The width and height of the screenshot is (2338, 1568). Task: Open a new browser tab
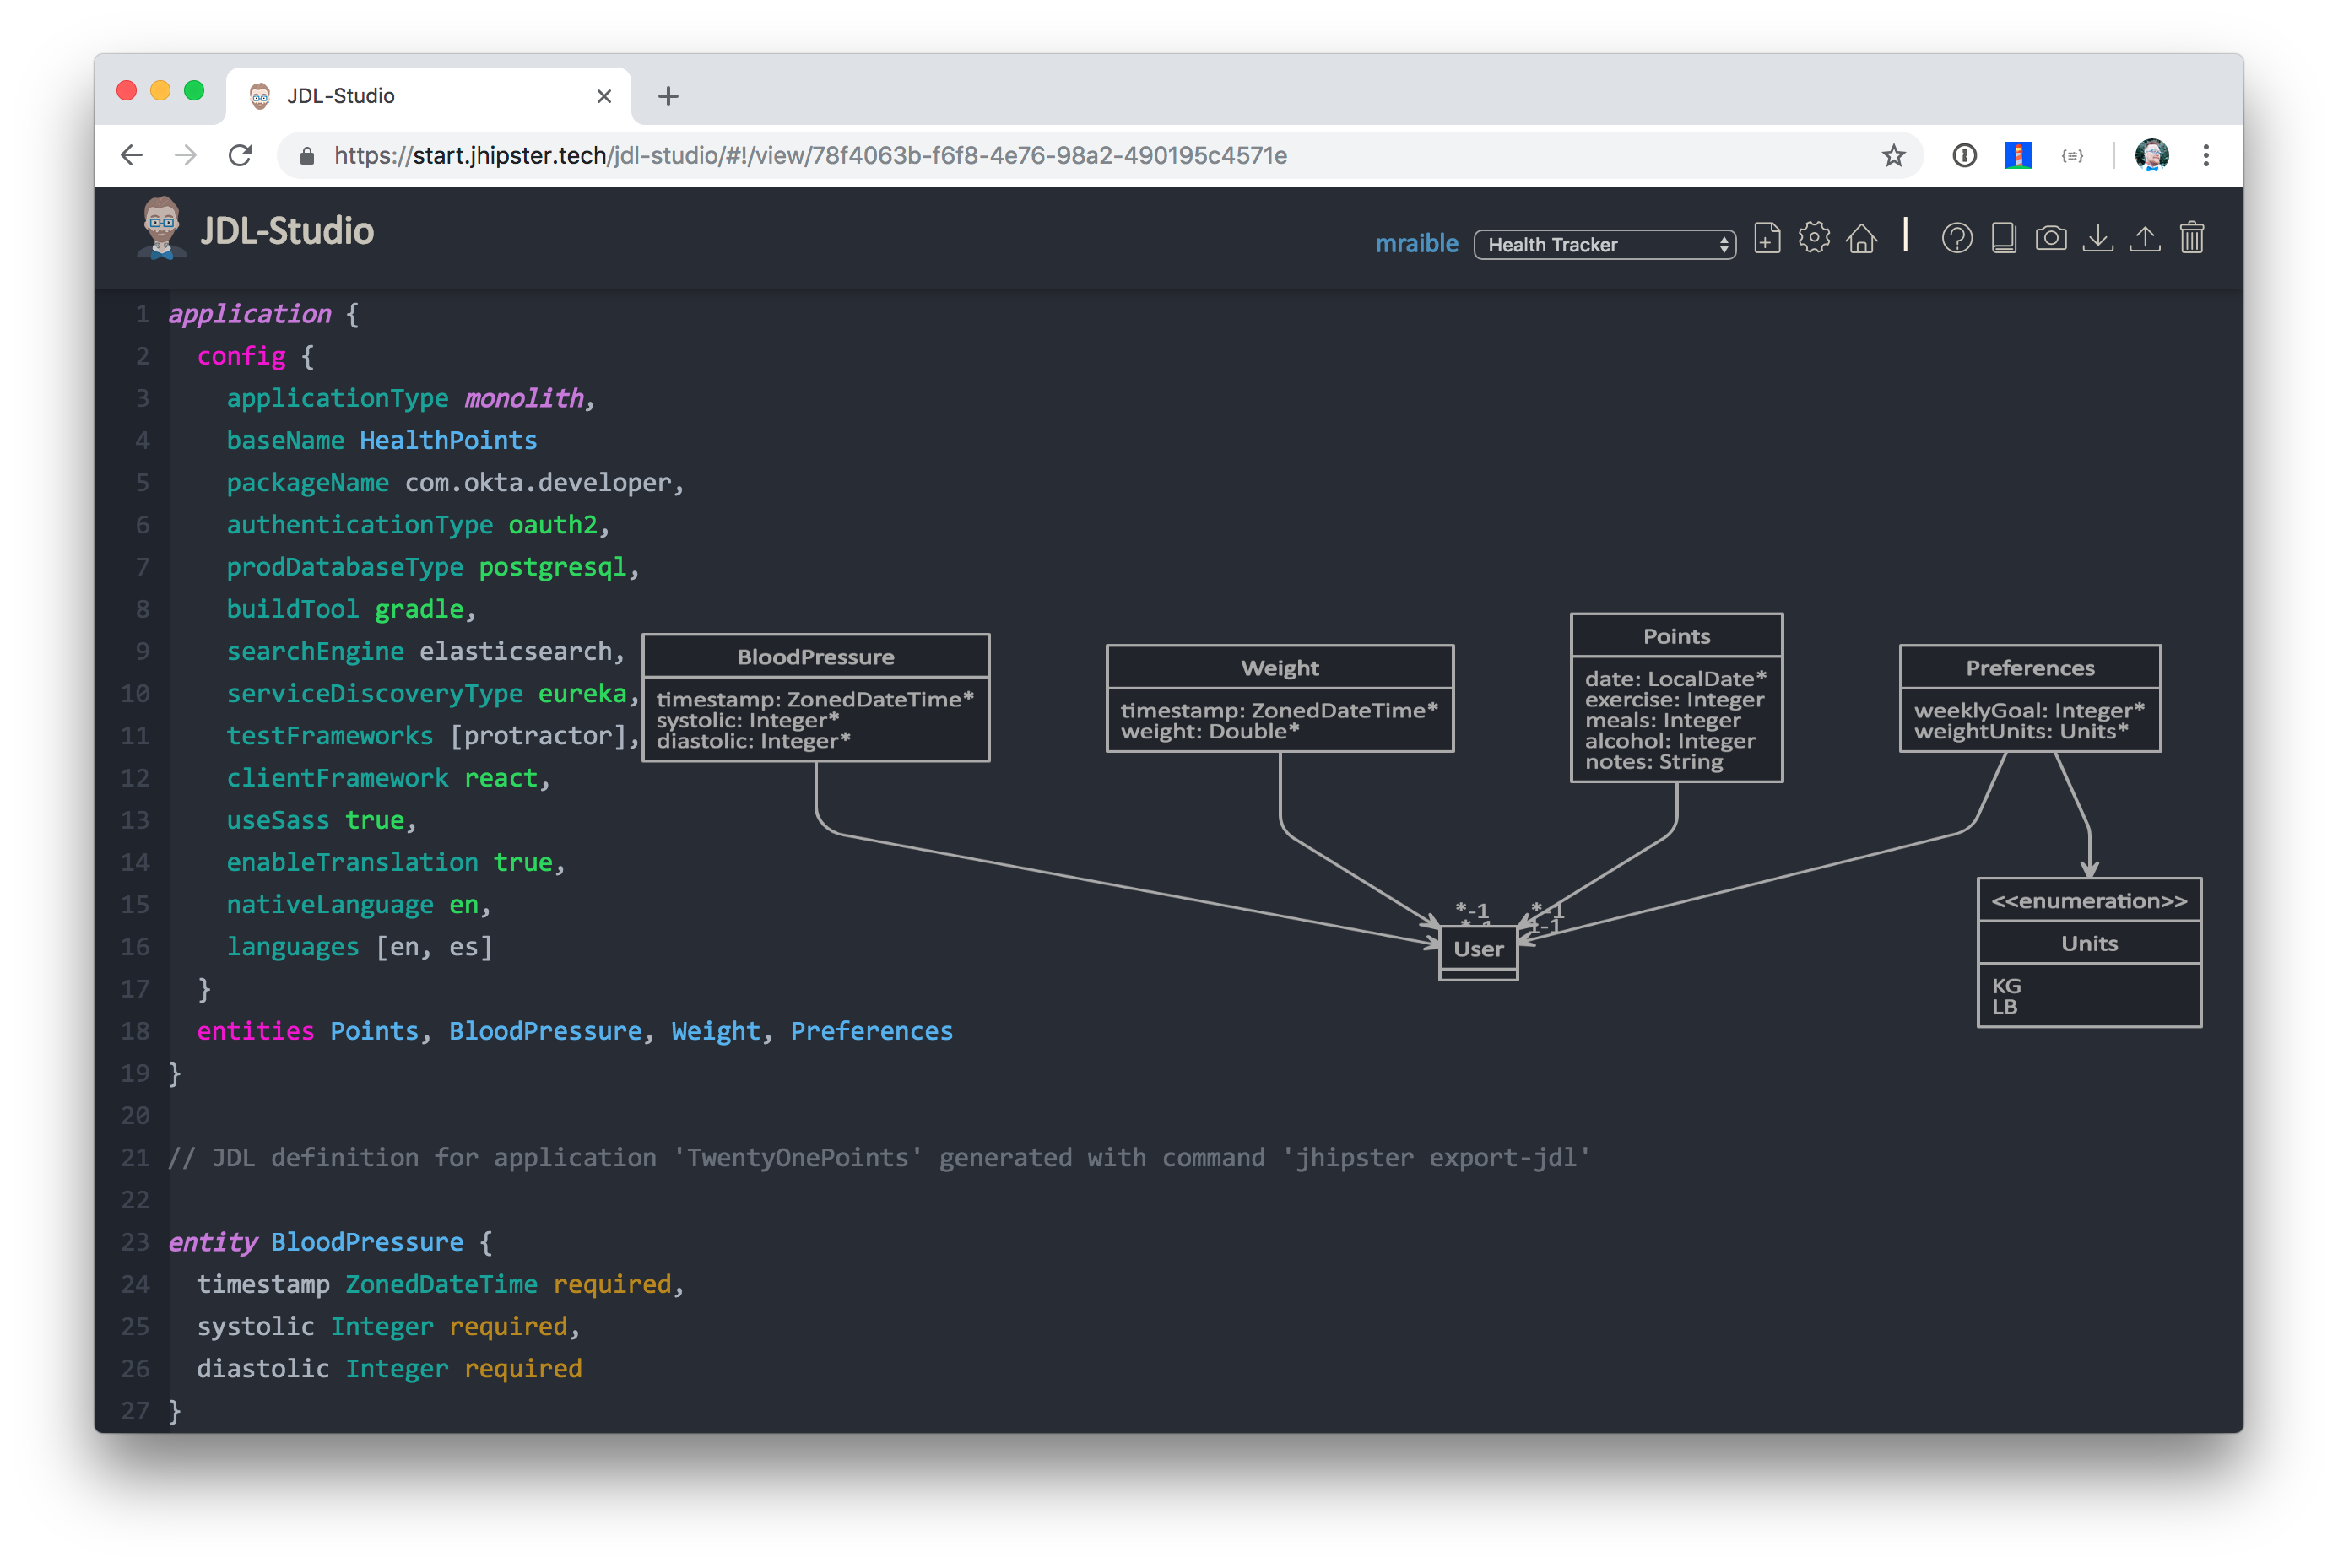(668, 96)
